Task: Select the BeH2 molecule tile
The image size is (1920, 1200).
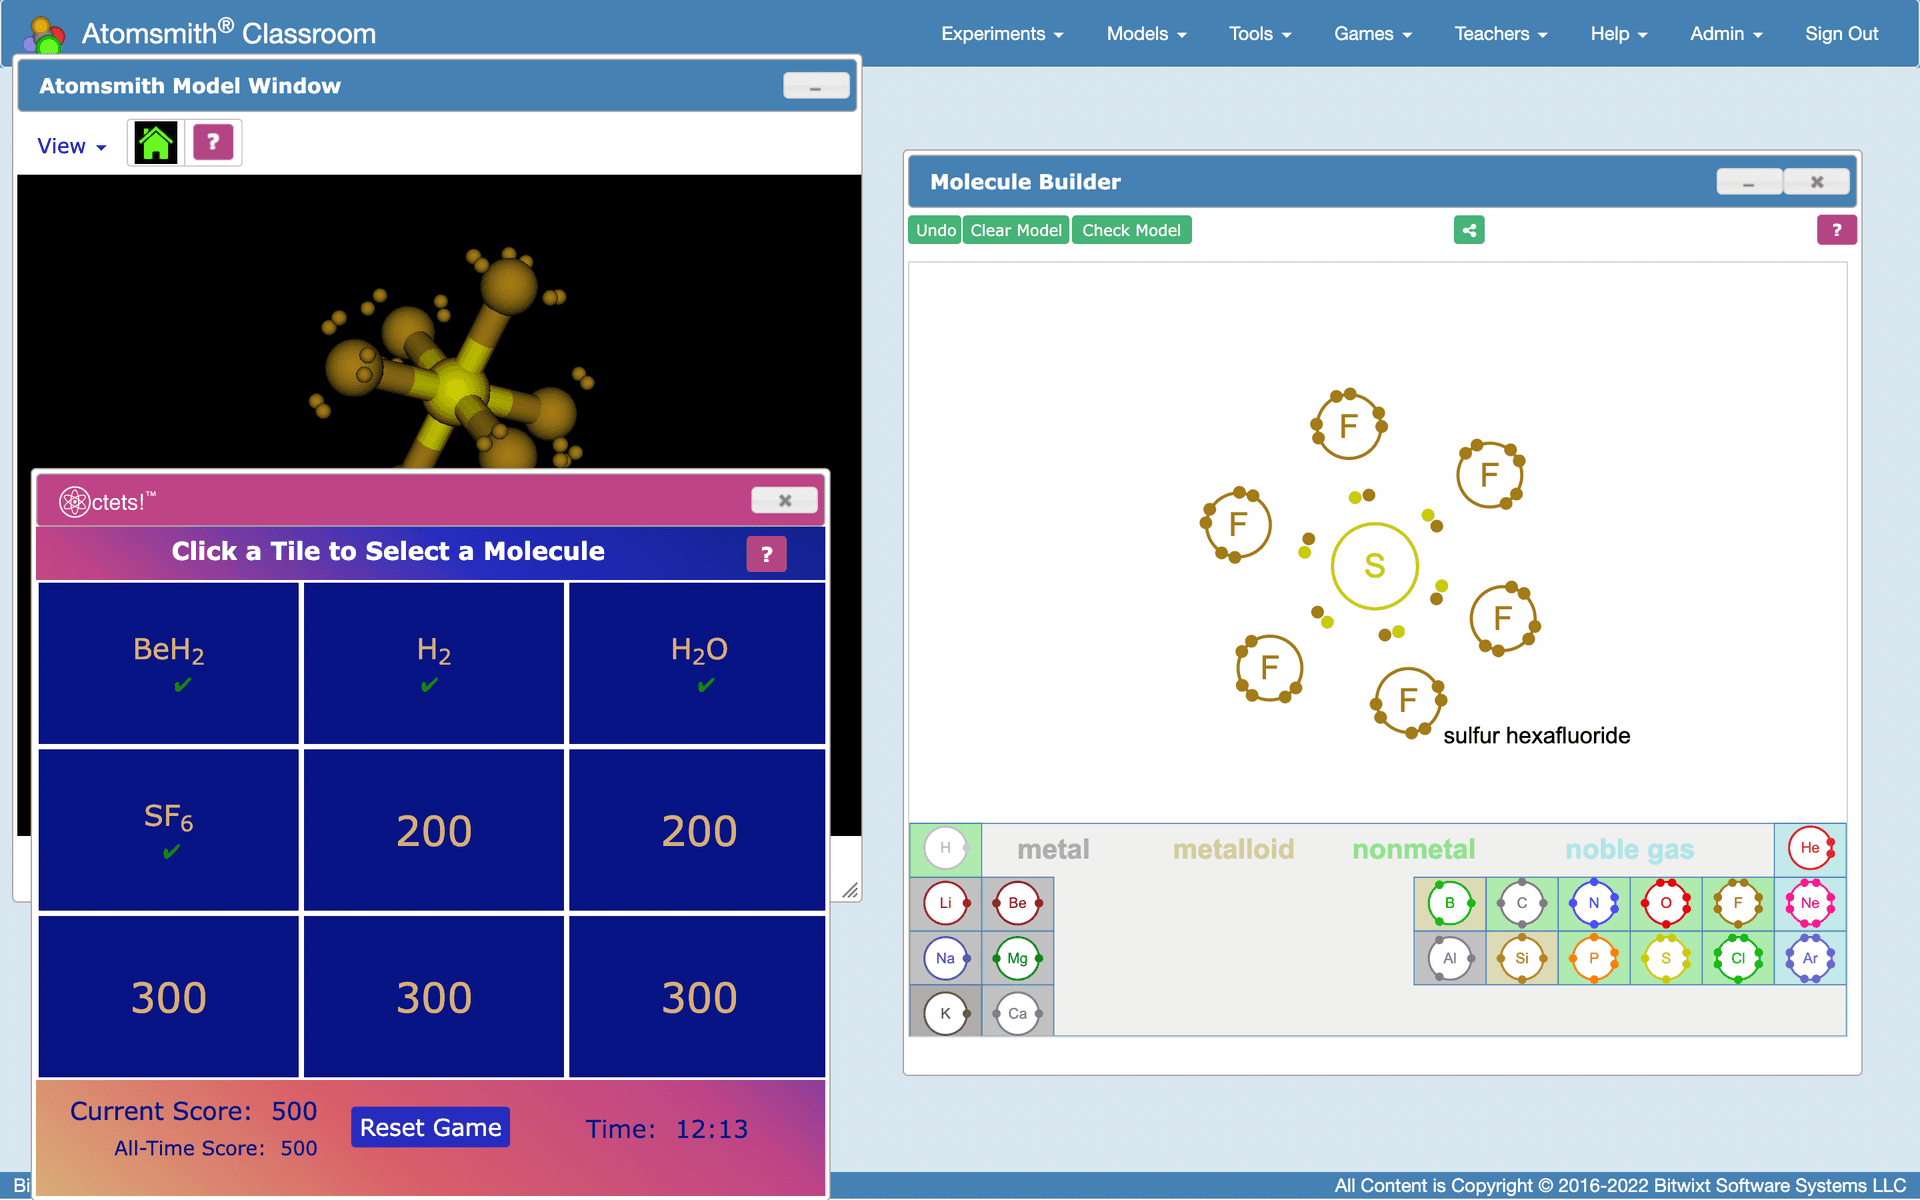Action: coord(168,663)
